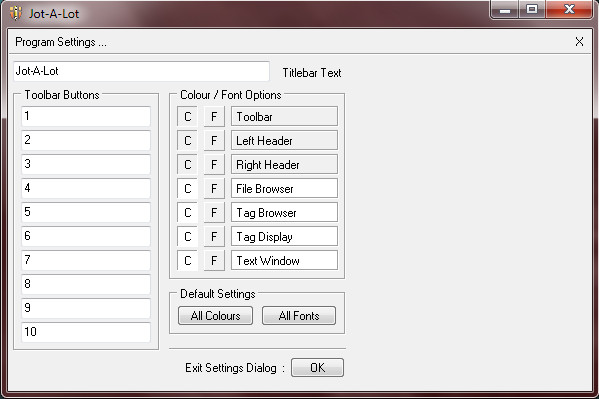Click OK to exit settings dialog

point(317,368)
